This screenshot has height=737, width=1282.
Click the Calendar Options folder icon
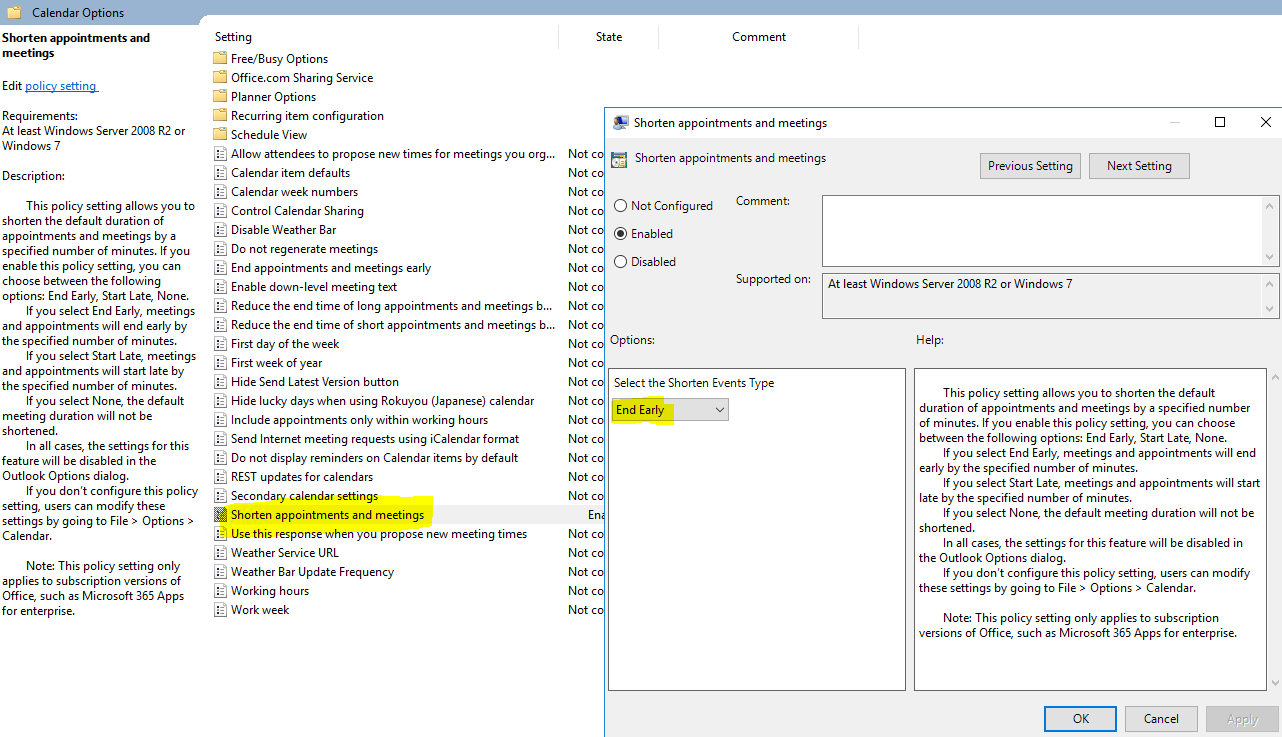coord(14,12)
